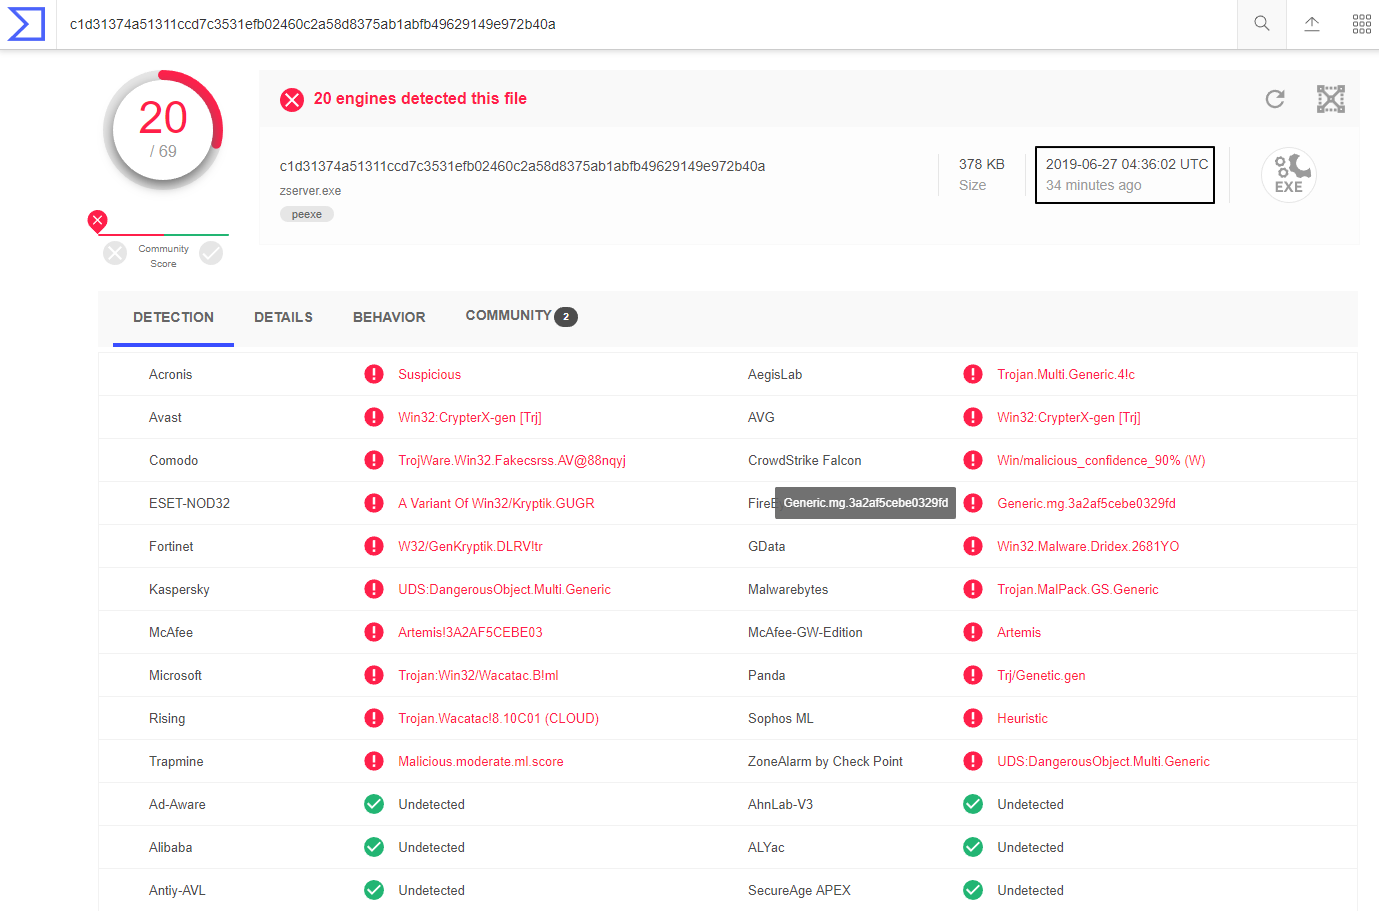Click the EXE file type icon
Viewport: 1379px width, 911px height.
[1289, 175]
